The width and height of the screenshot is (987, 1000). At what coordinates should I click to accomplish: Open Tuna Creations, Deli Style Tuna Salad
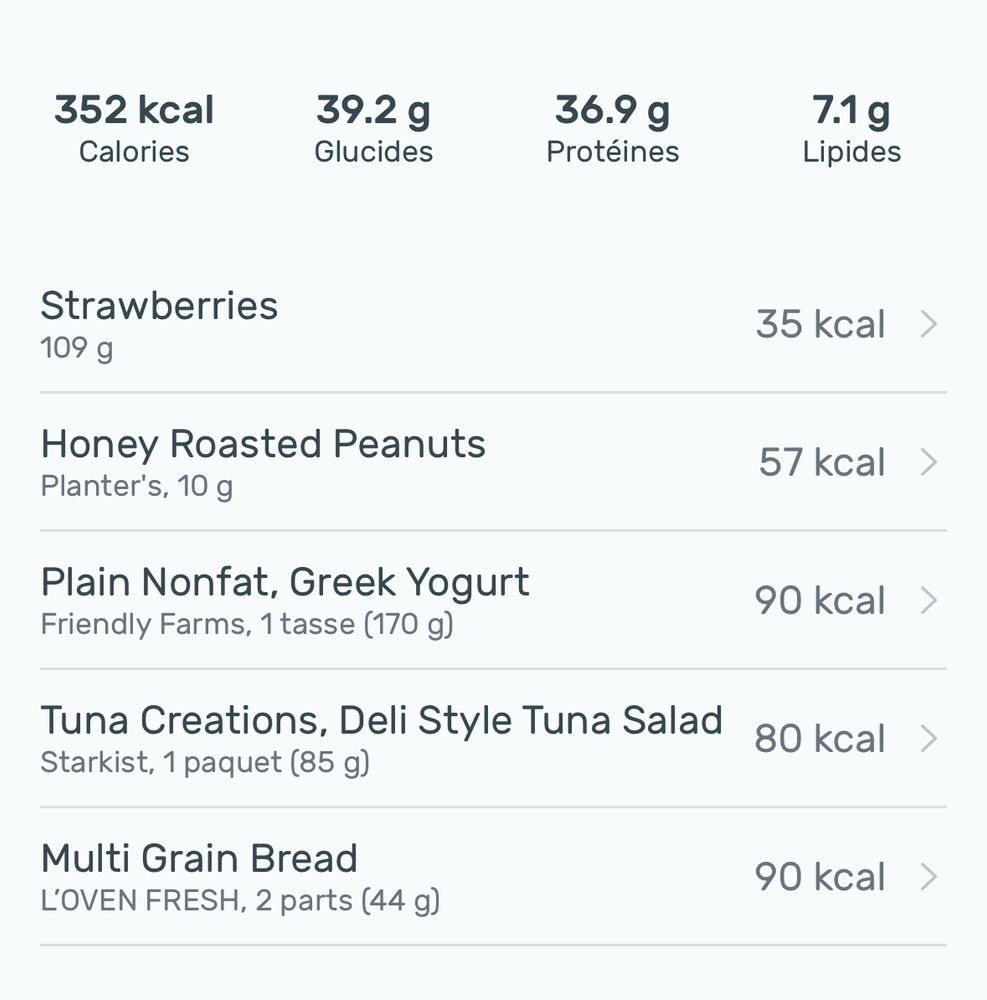tap(381, 720)
